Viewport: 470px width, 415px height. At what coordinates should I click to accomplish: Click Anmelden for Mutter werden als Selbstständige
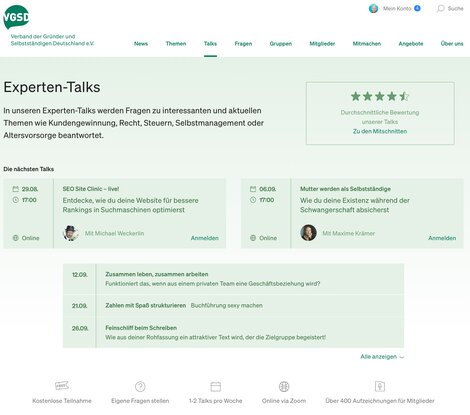pyautogui.click(x=442, y=238)
